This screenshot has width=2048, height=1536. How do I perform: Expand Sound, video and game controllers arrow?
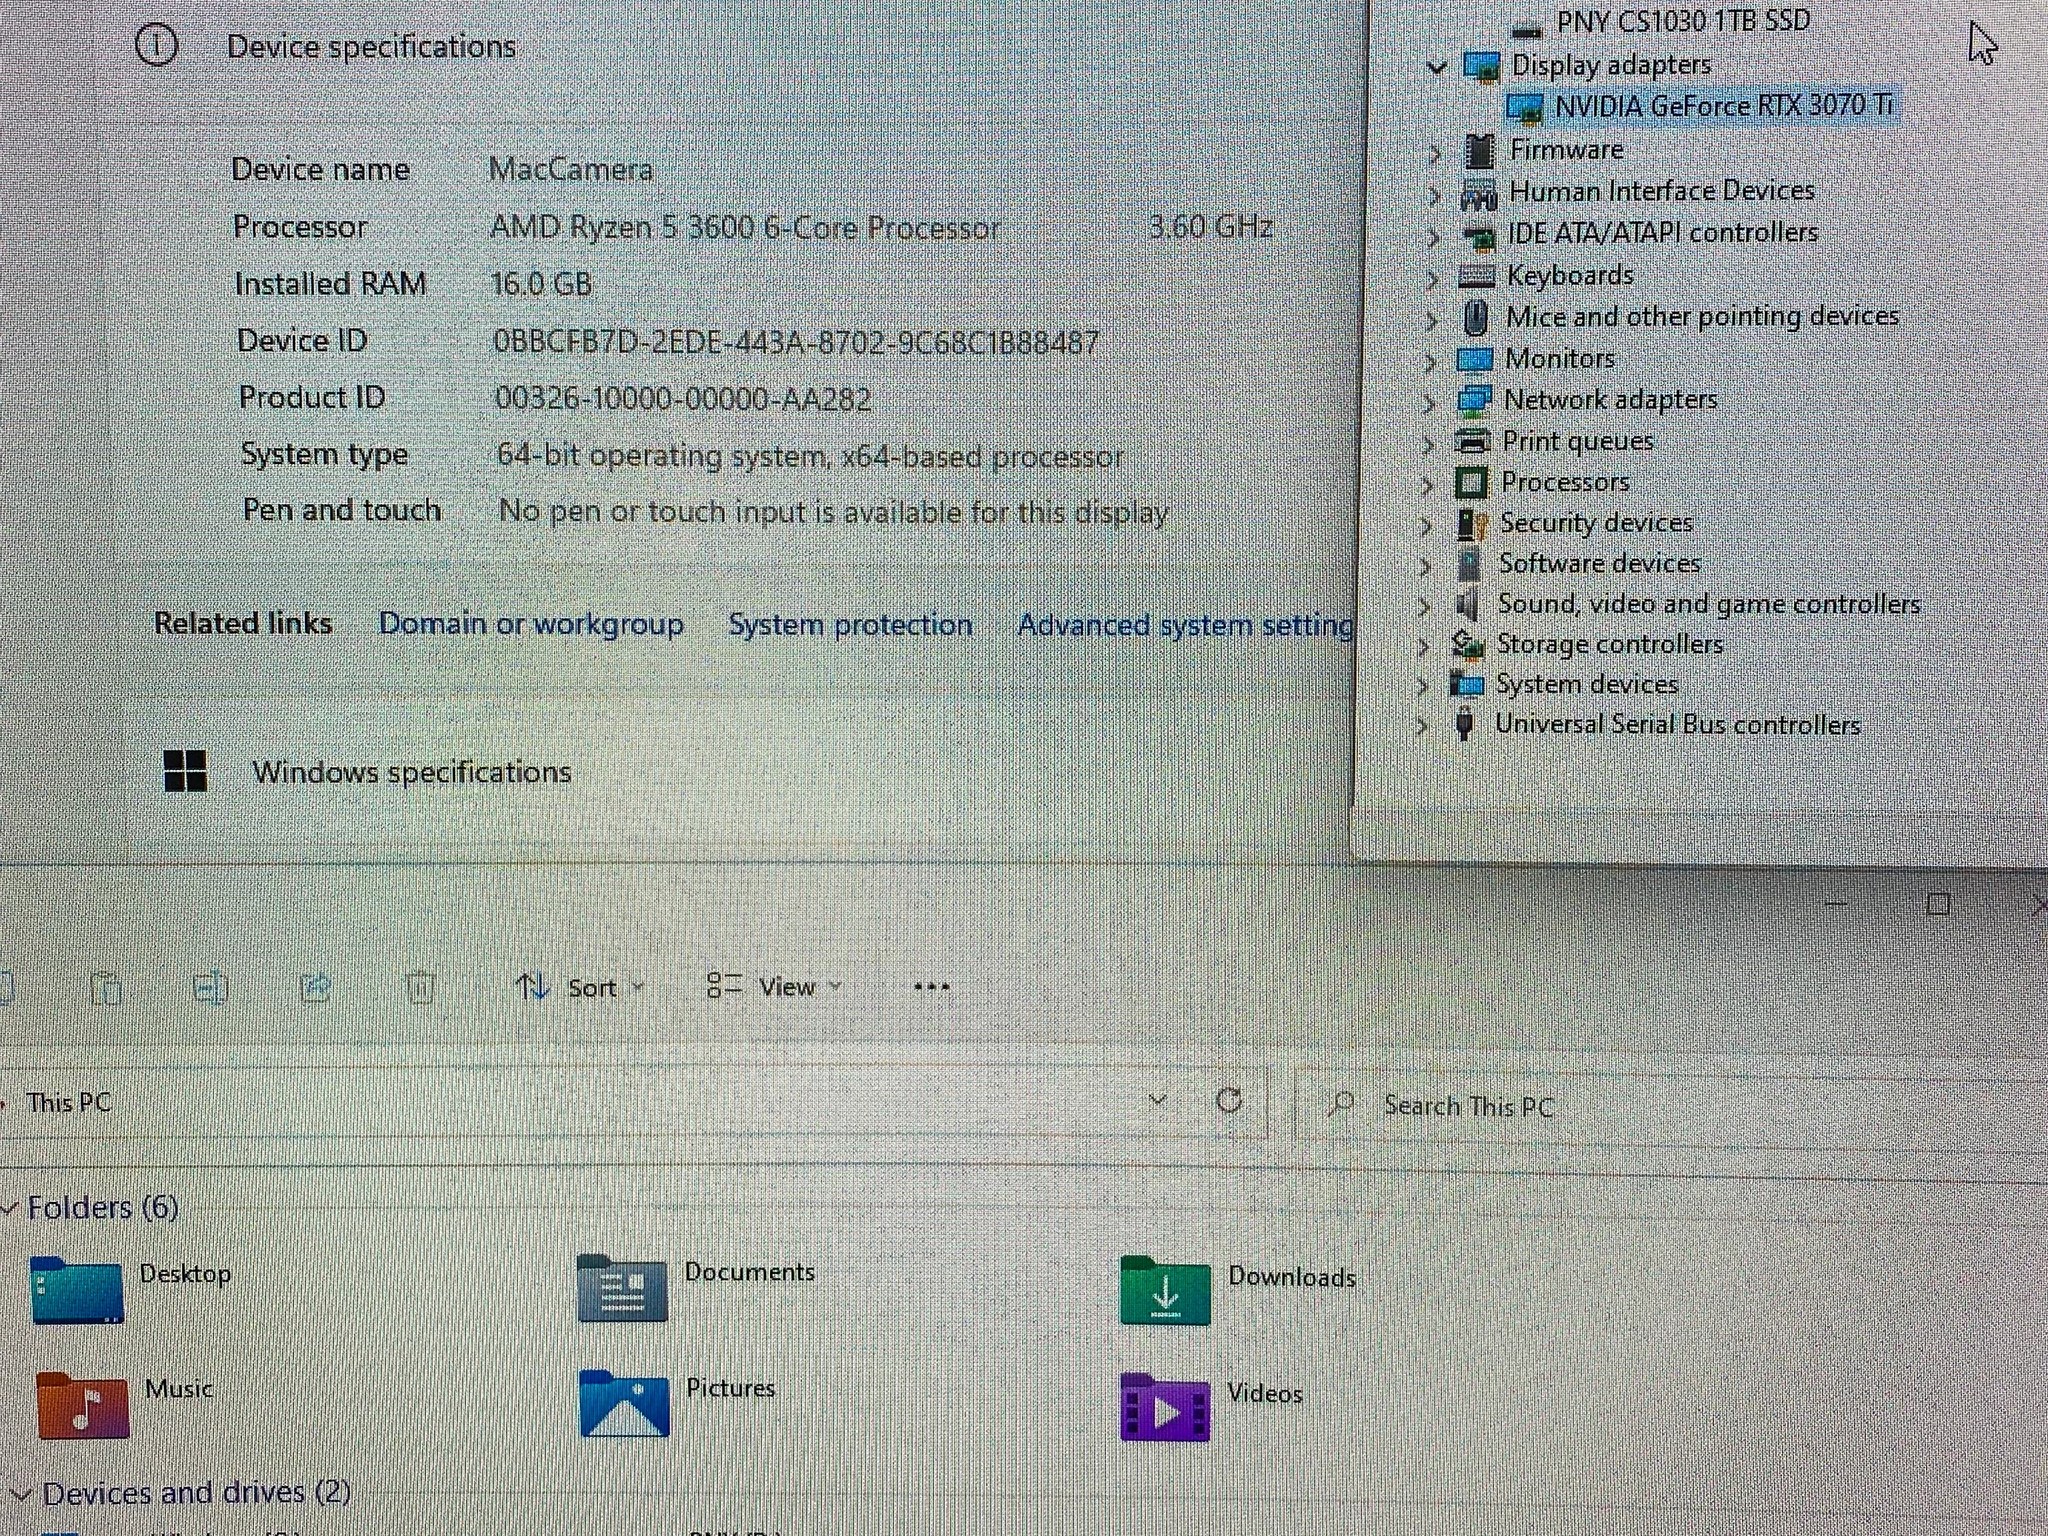click(1424, 606)
